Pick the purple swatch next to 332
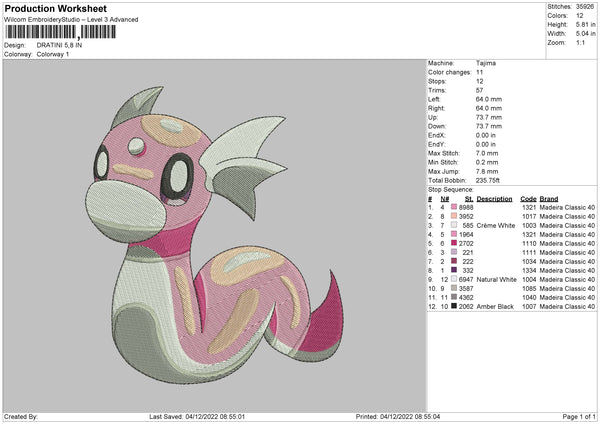Image resolution: width=600 pixels, height=424 pixels. point(454,270)
